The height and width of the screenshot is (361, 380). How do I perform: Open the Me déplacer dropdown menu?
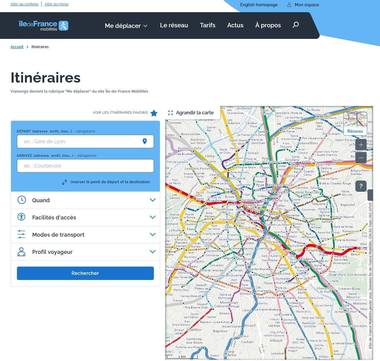(x=126, y=25)
